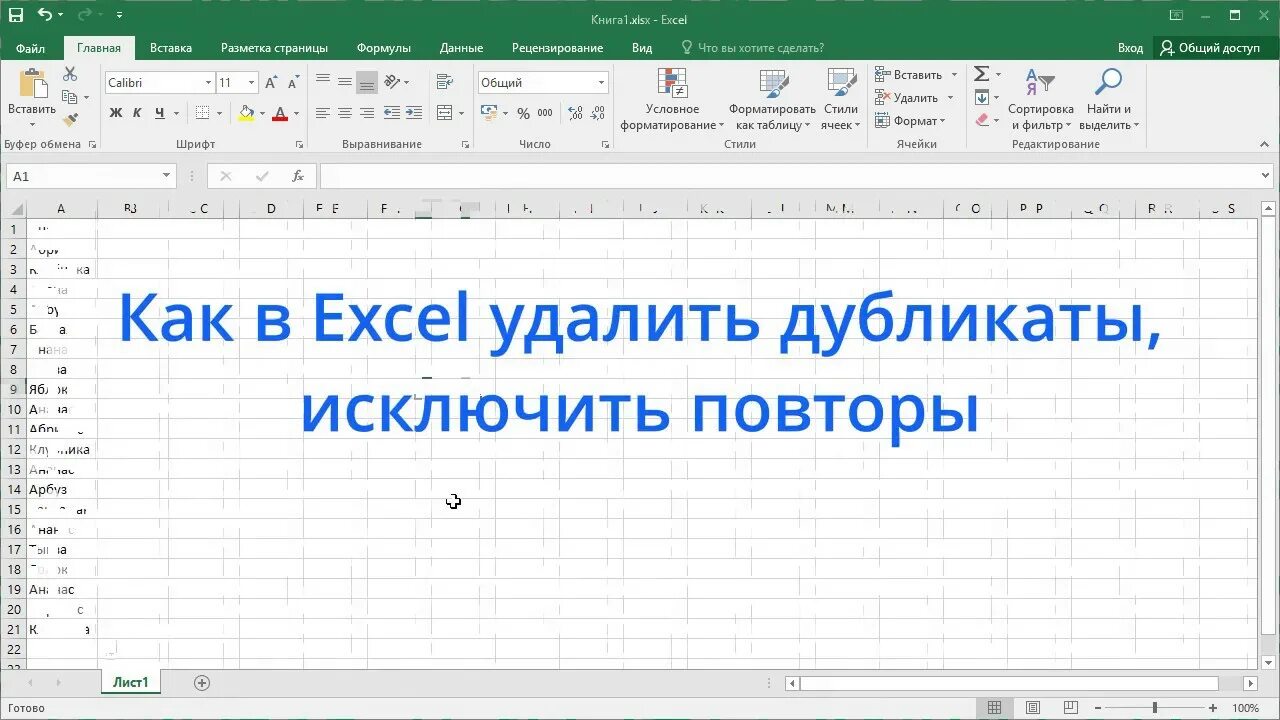Click the increase decimal icon
The height and width of the screenshot is (720, 1280).
(x=575, y=113)
